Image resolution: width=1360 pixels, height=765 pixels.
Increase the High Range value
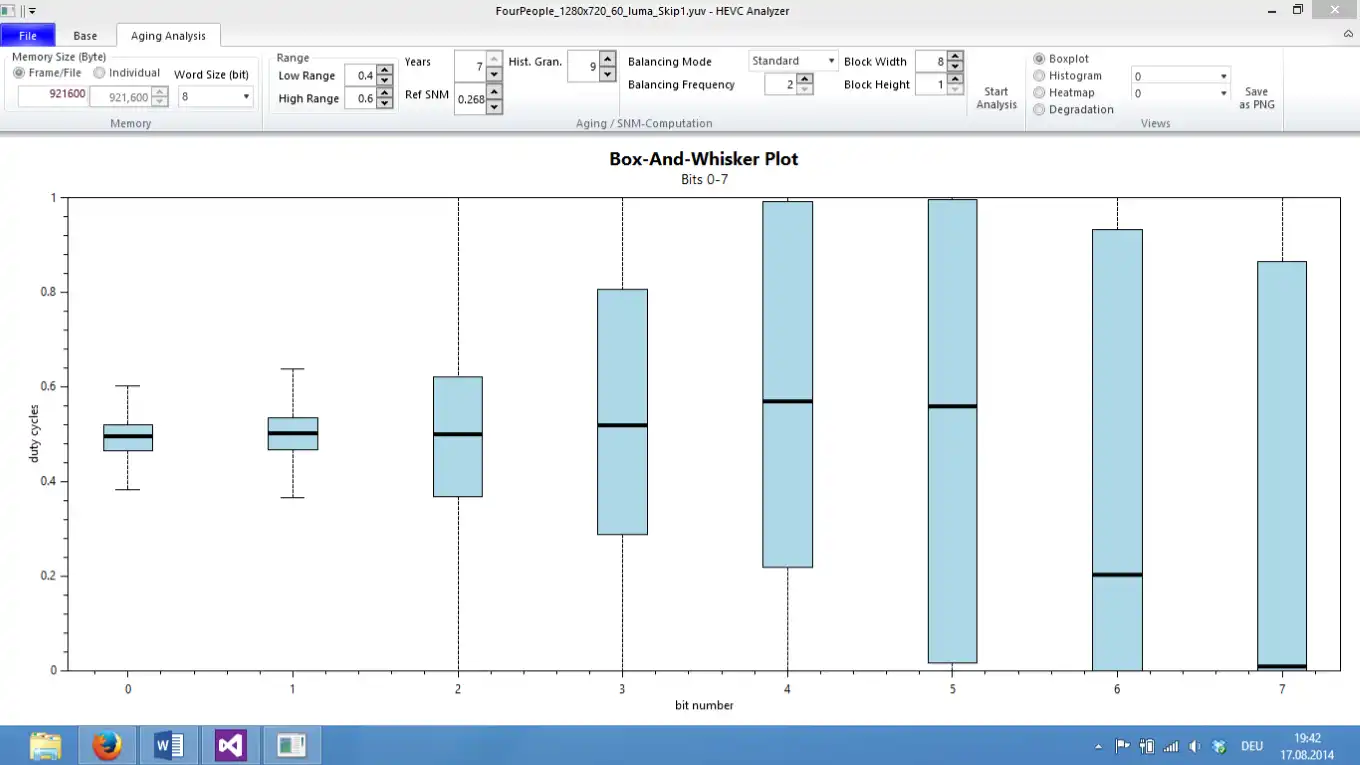[384, 93]
